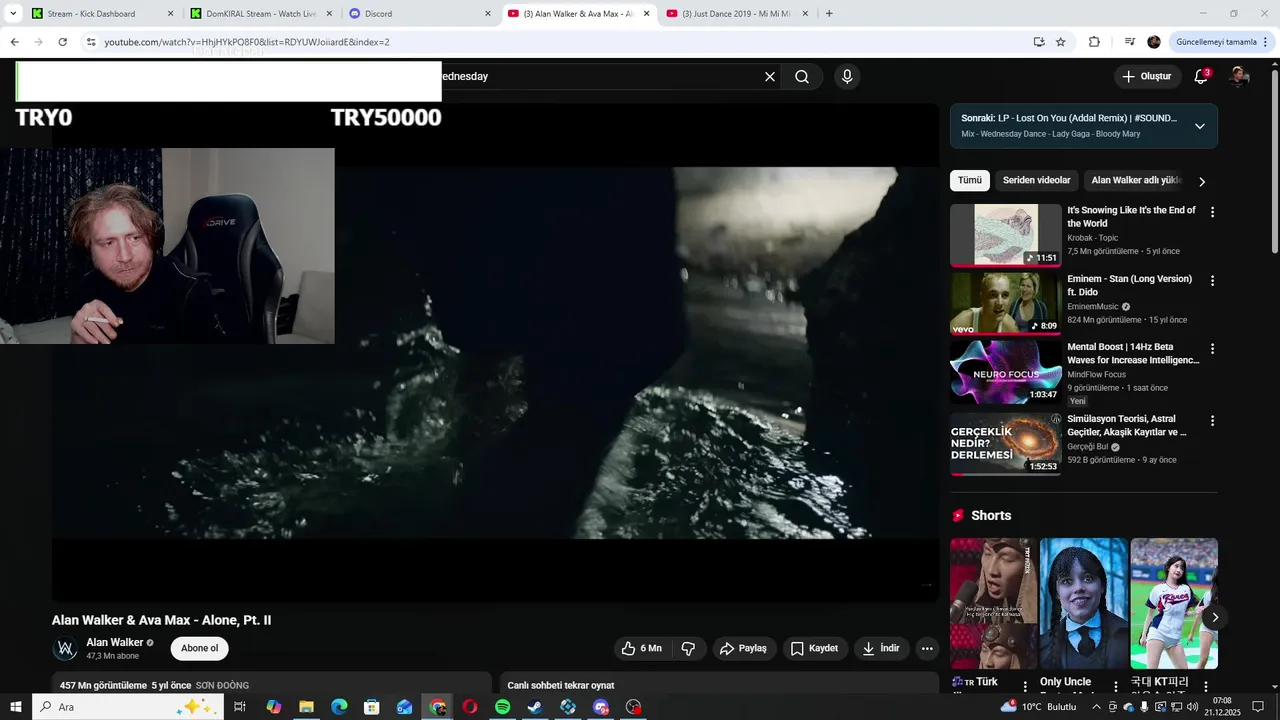
Task: Open Chrome tab search dropdown
Action: click(x=13, y=13)
